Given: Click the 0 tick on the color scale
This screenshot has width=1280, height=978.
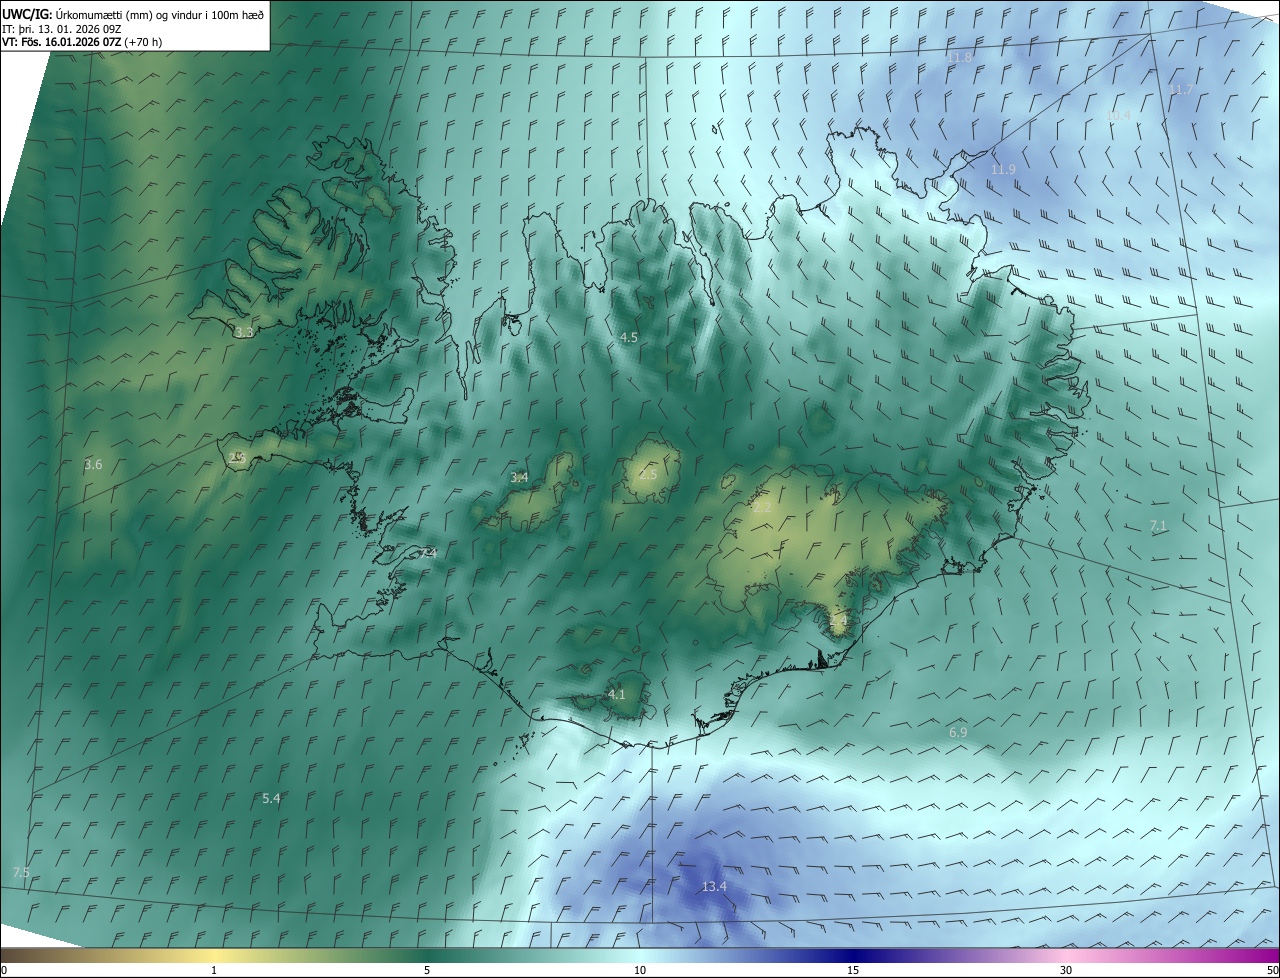Looking at the screenshot, I should 3,971.
